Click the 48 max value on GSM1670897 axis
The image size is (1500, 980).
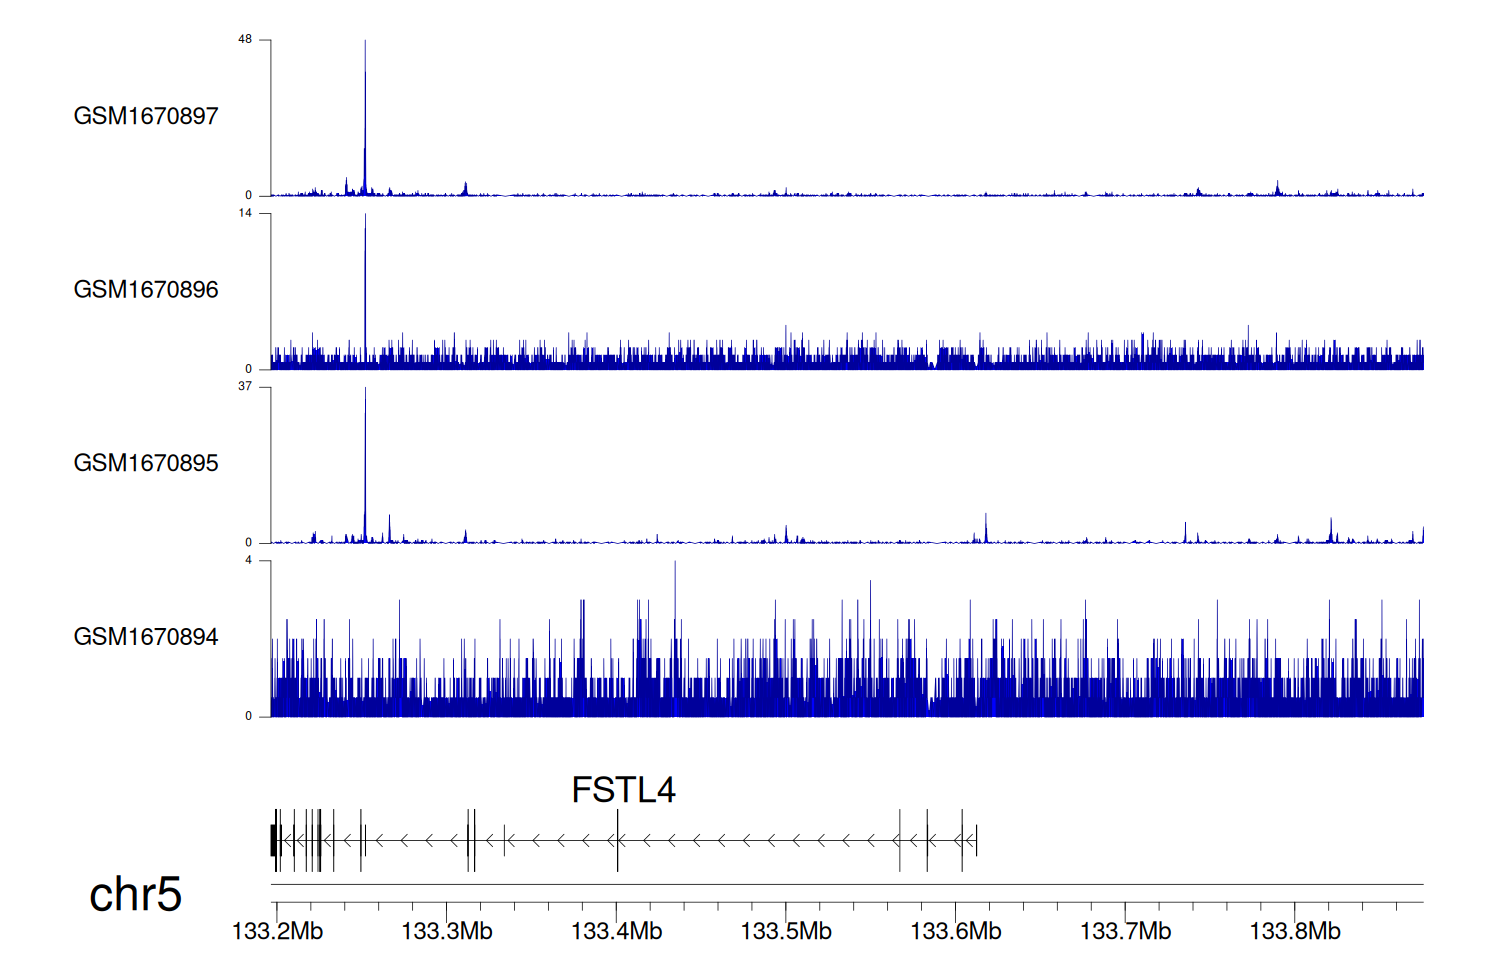point(245,40)
